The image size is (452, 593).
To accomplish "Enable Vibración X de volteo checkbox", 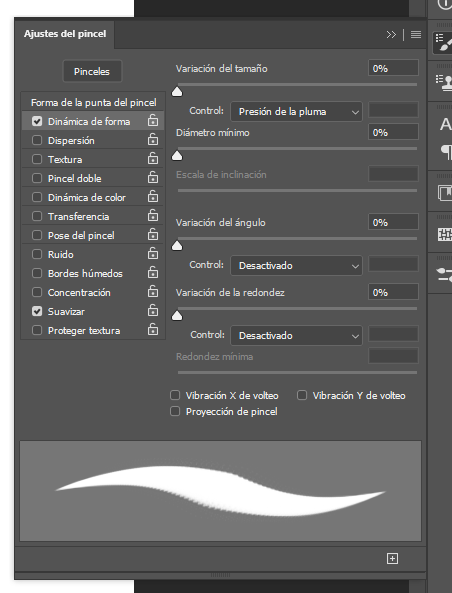I will point(175,395).
